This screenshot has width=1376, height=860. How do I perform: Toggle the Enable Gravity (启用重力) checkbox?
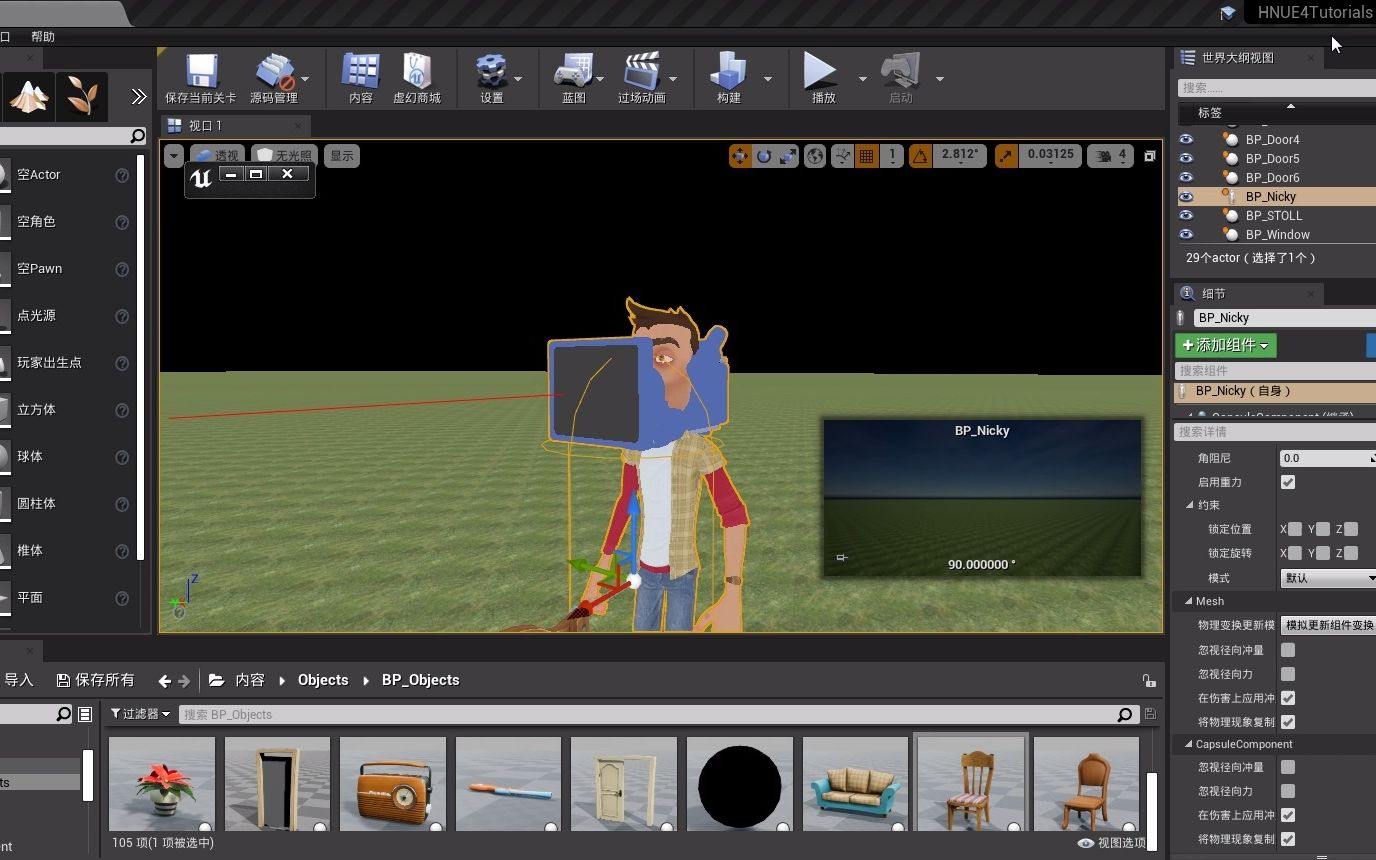(x=1288, y=482)
